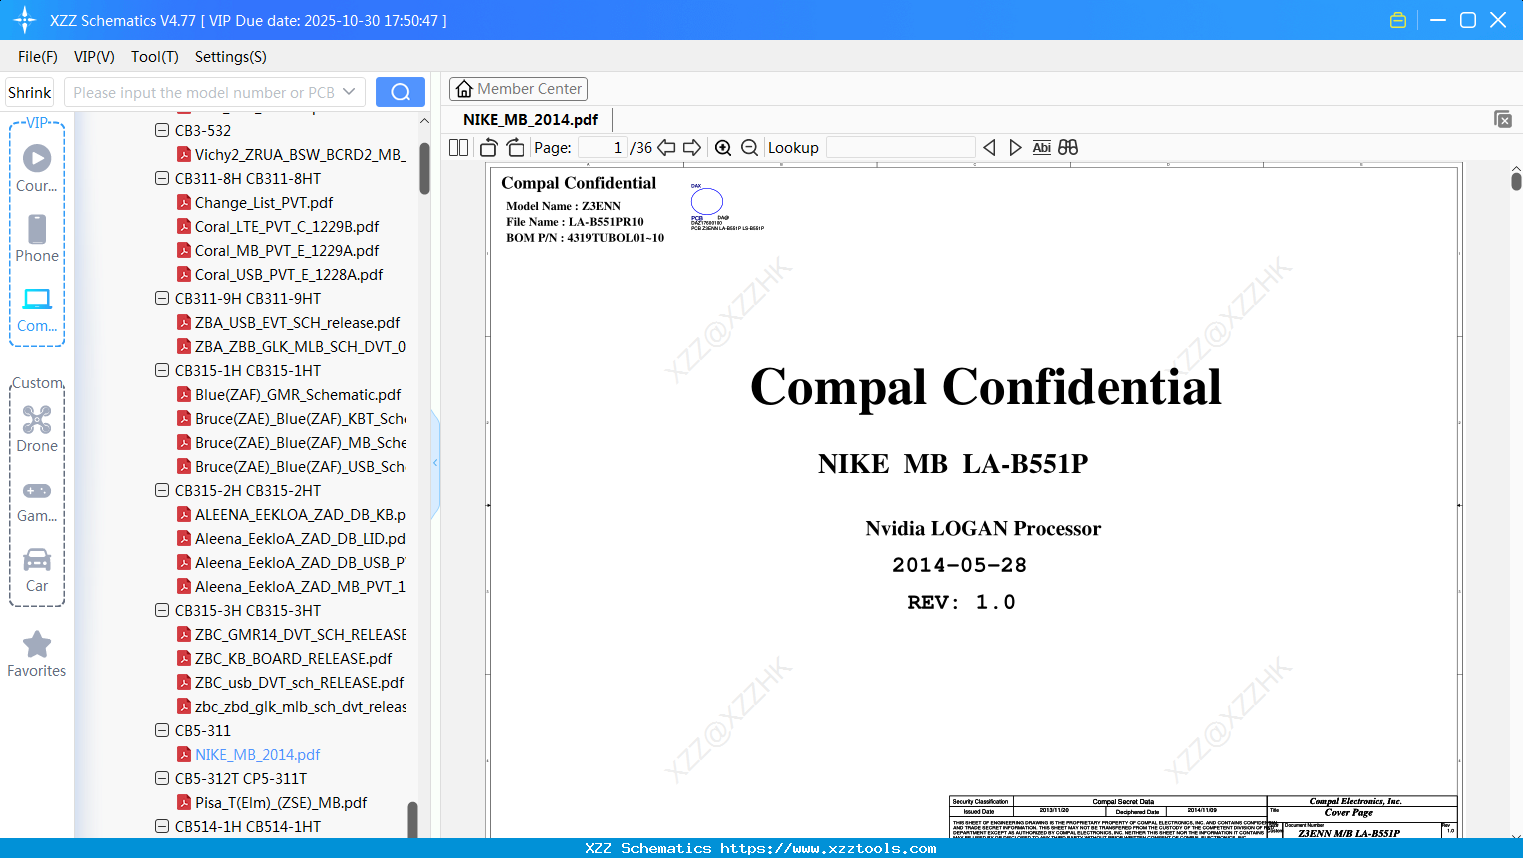Open ZBC_usb_DVT_sch_RELEASE.pdf
1523x858 pixels.
click(290, 682)
